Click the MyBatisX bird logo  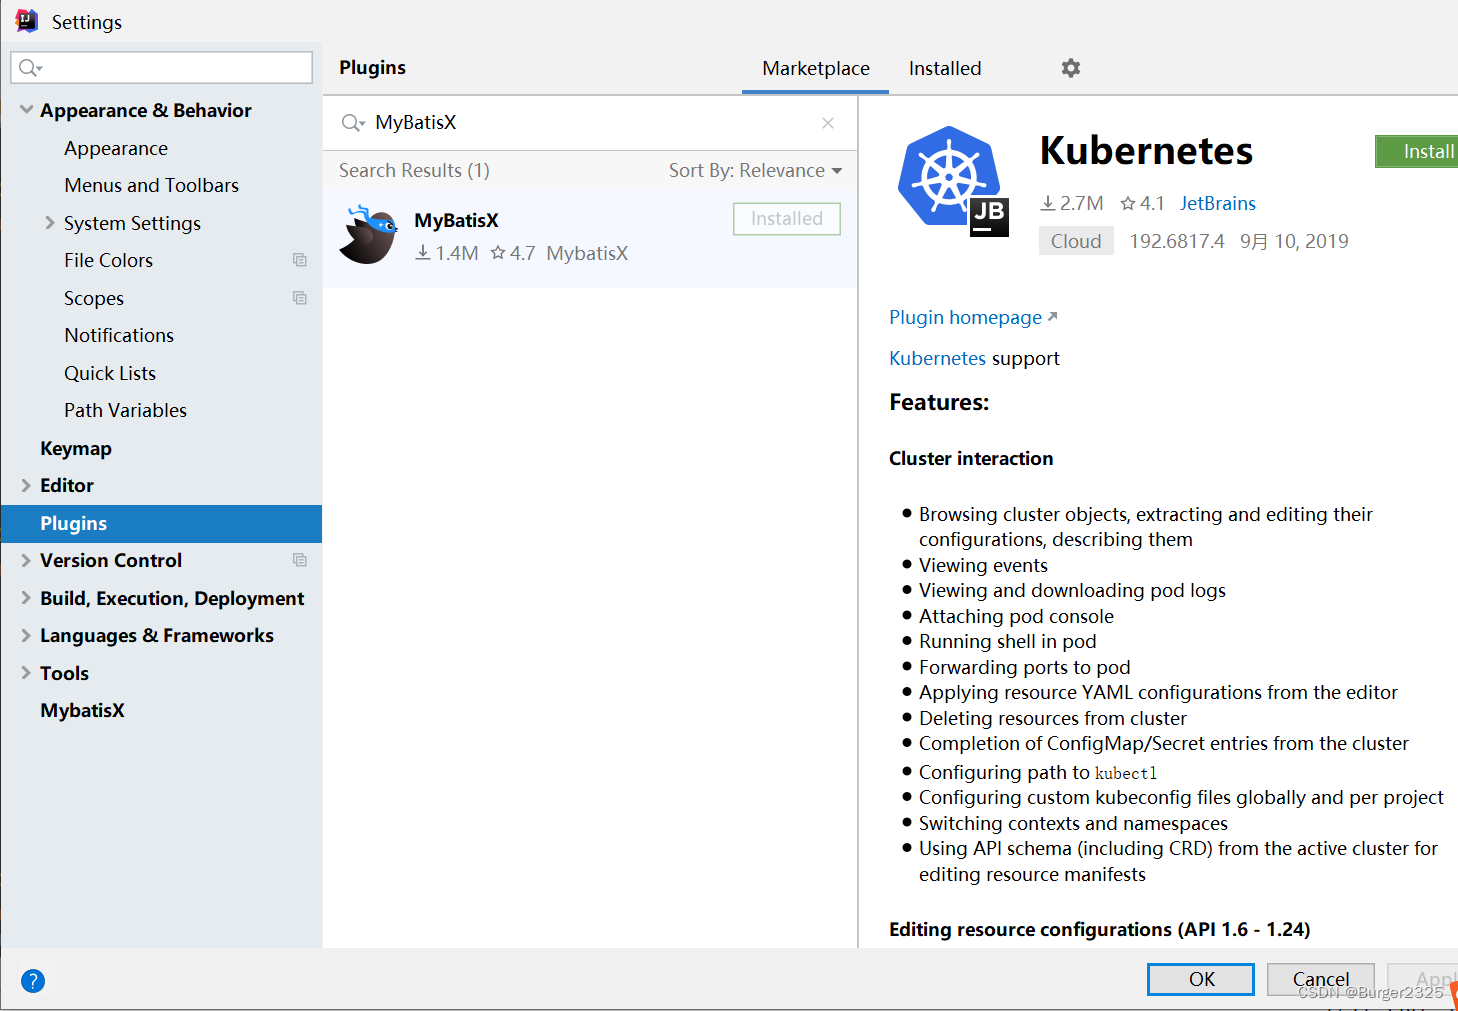369,235
